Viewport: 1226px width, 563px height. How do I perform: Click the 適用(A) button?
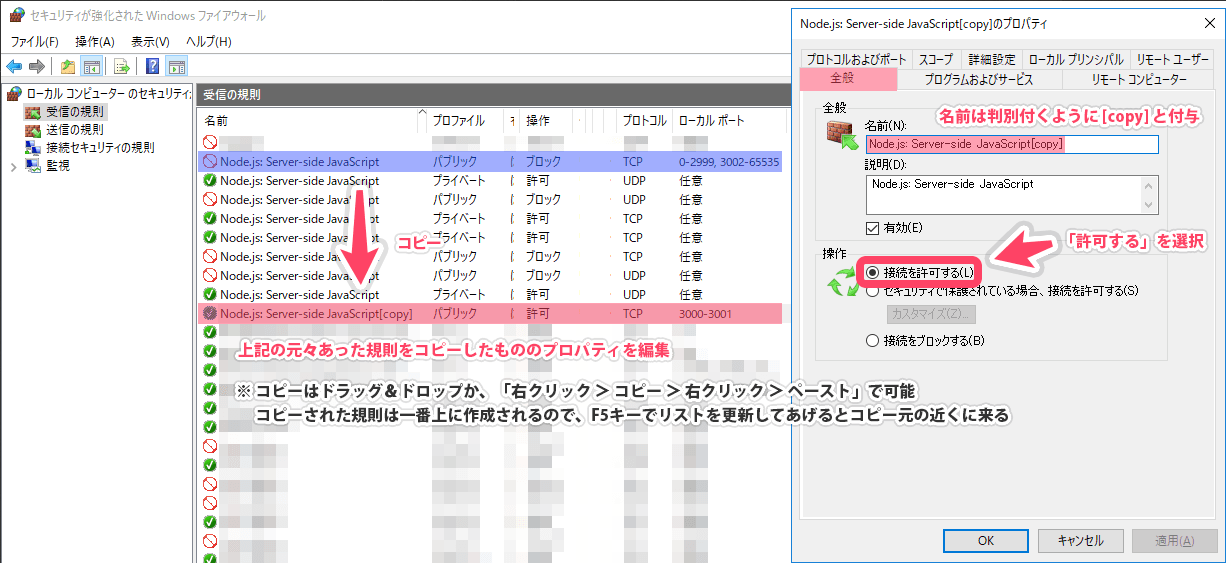tap(1173, 540)
